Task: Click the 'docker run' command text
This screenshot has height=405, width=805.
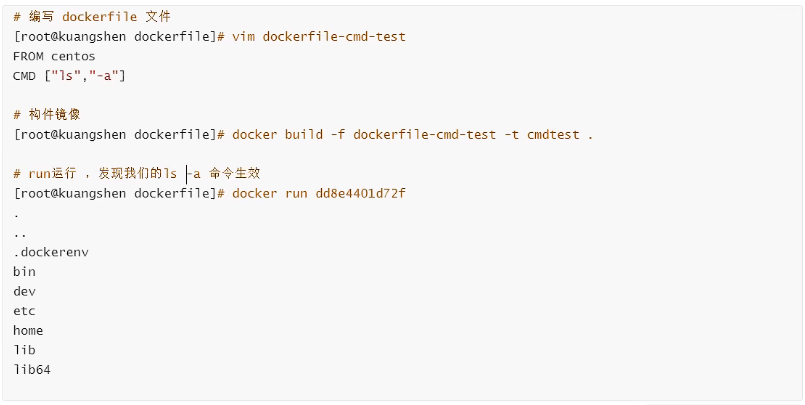Action: tap(270, 194)
